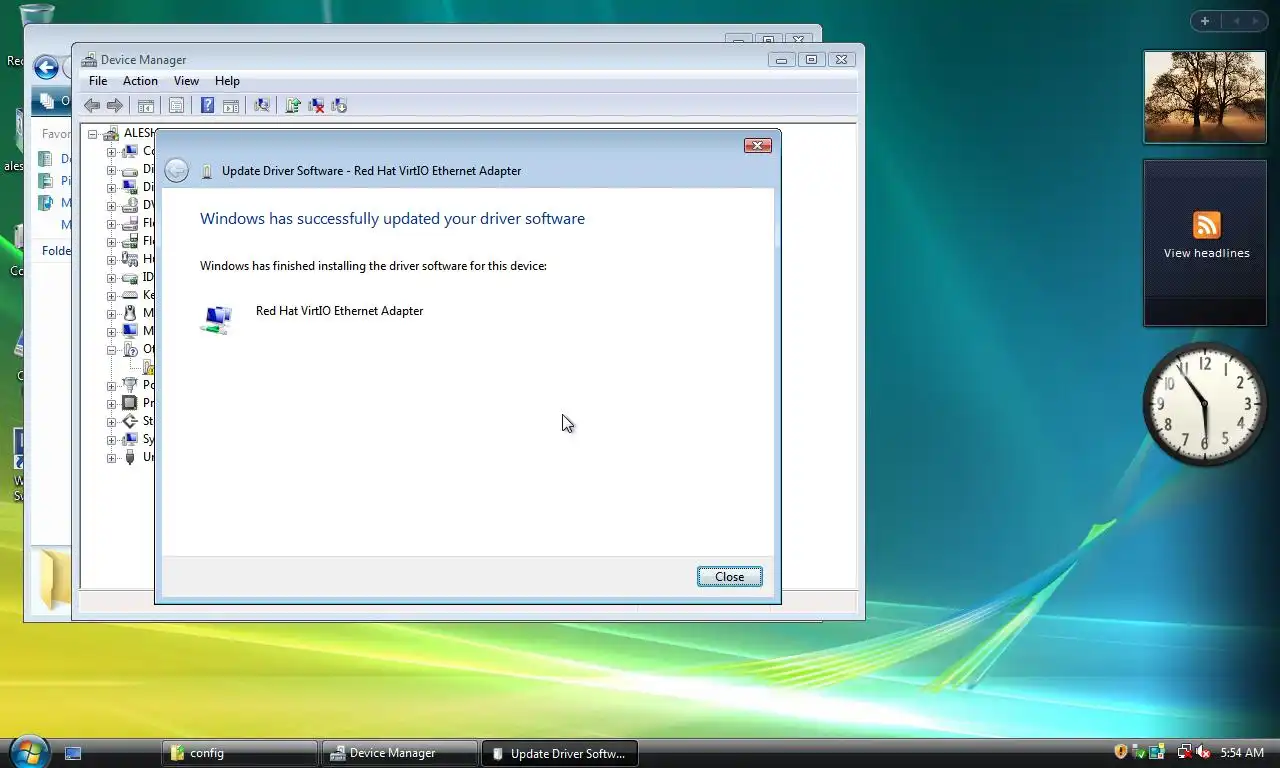This screenshot has height=768, width=1280.
Task: Click the red X on Update Driver dialog
Action: [x=758, y=146]
